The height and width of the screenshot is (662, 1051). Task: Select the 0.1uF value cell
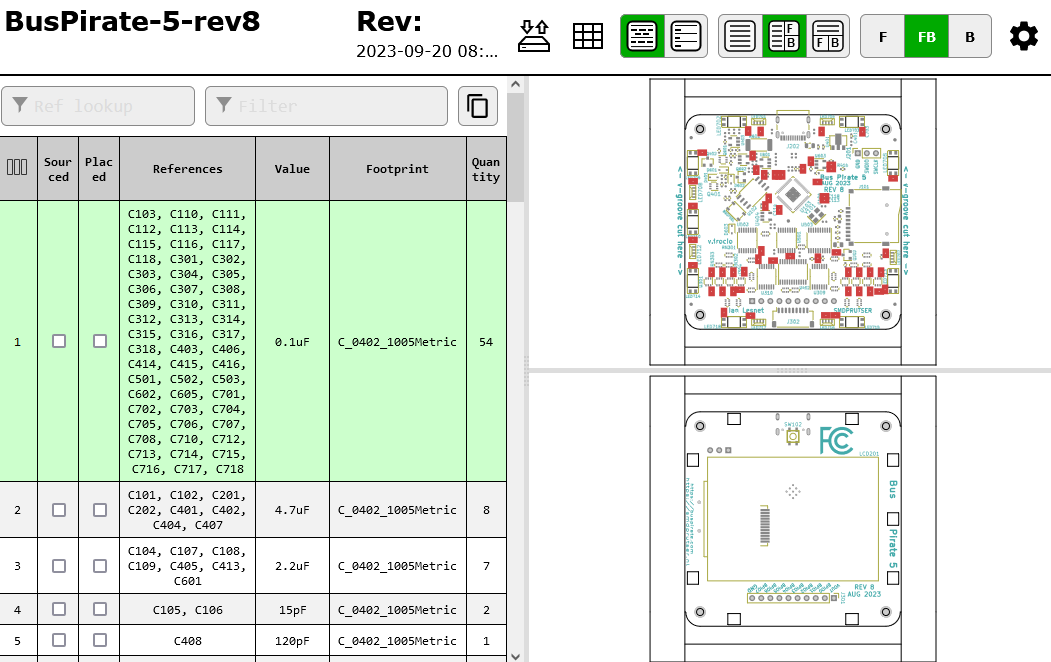point(292,342)
